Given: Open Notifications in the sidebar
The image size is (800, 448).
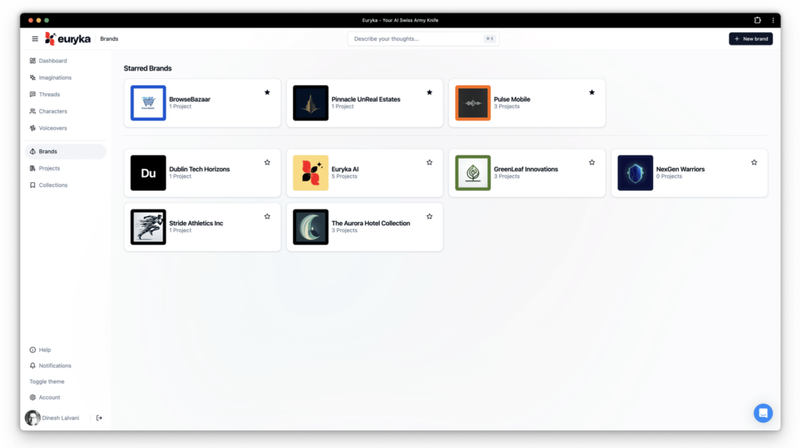Looking at the screenshot, I should (x=55, y=366).
